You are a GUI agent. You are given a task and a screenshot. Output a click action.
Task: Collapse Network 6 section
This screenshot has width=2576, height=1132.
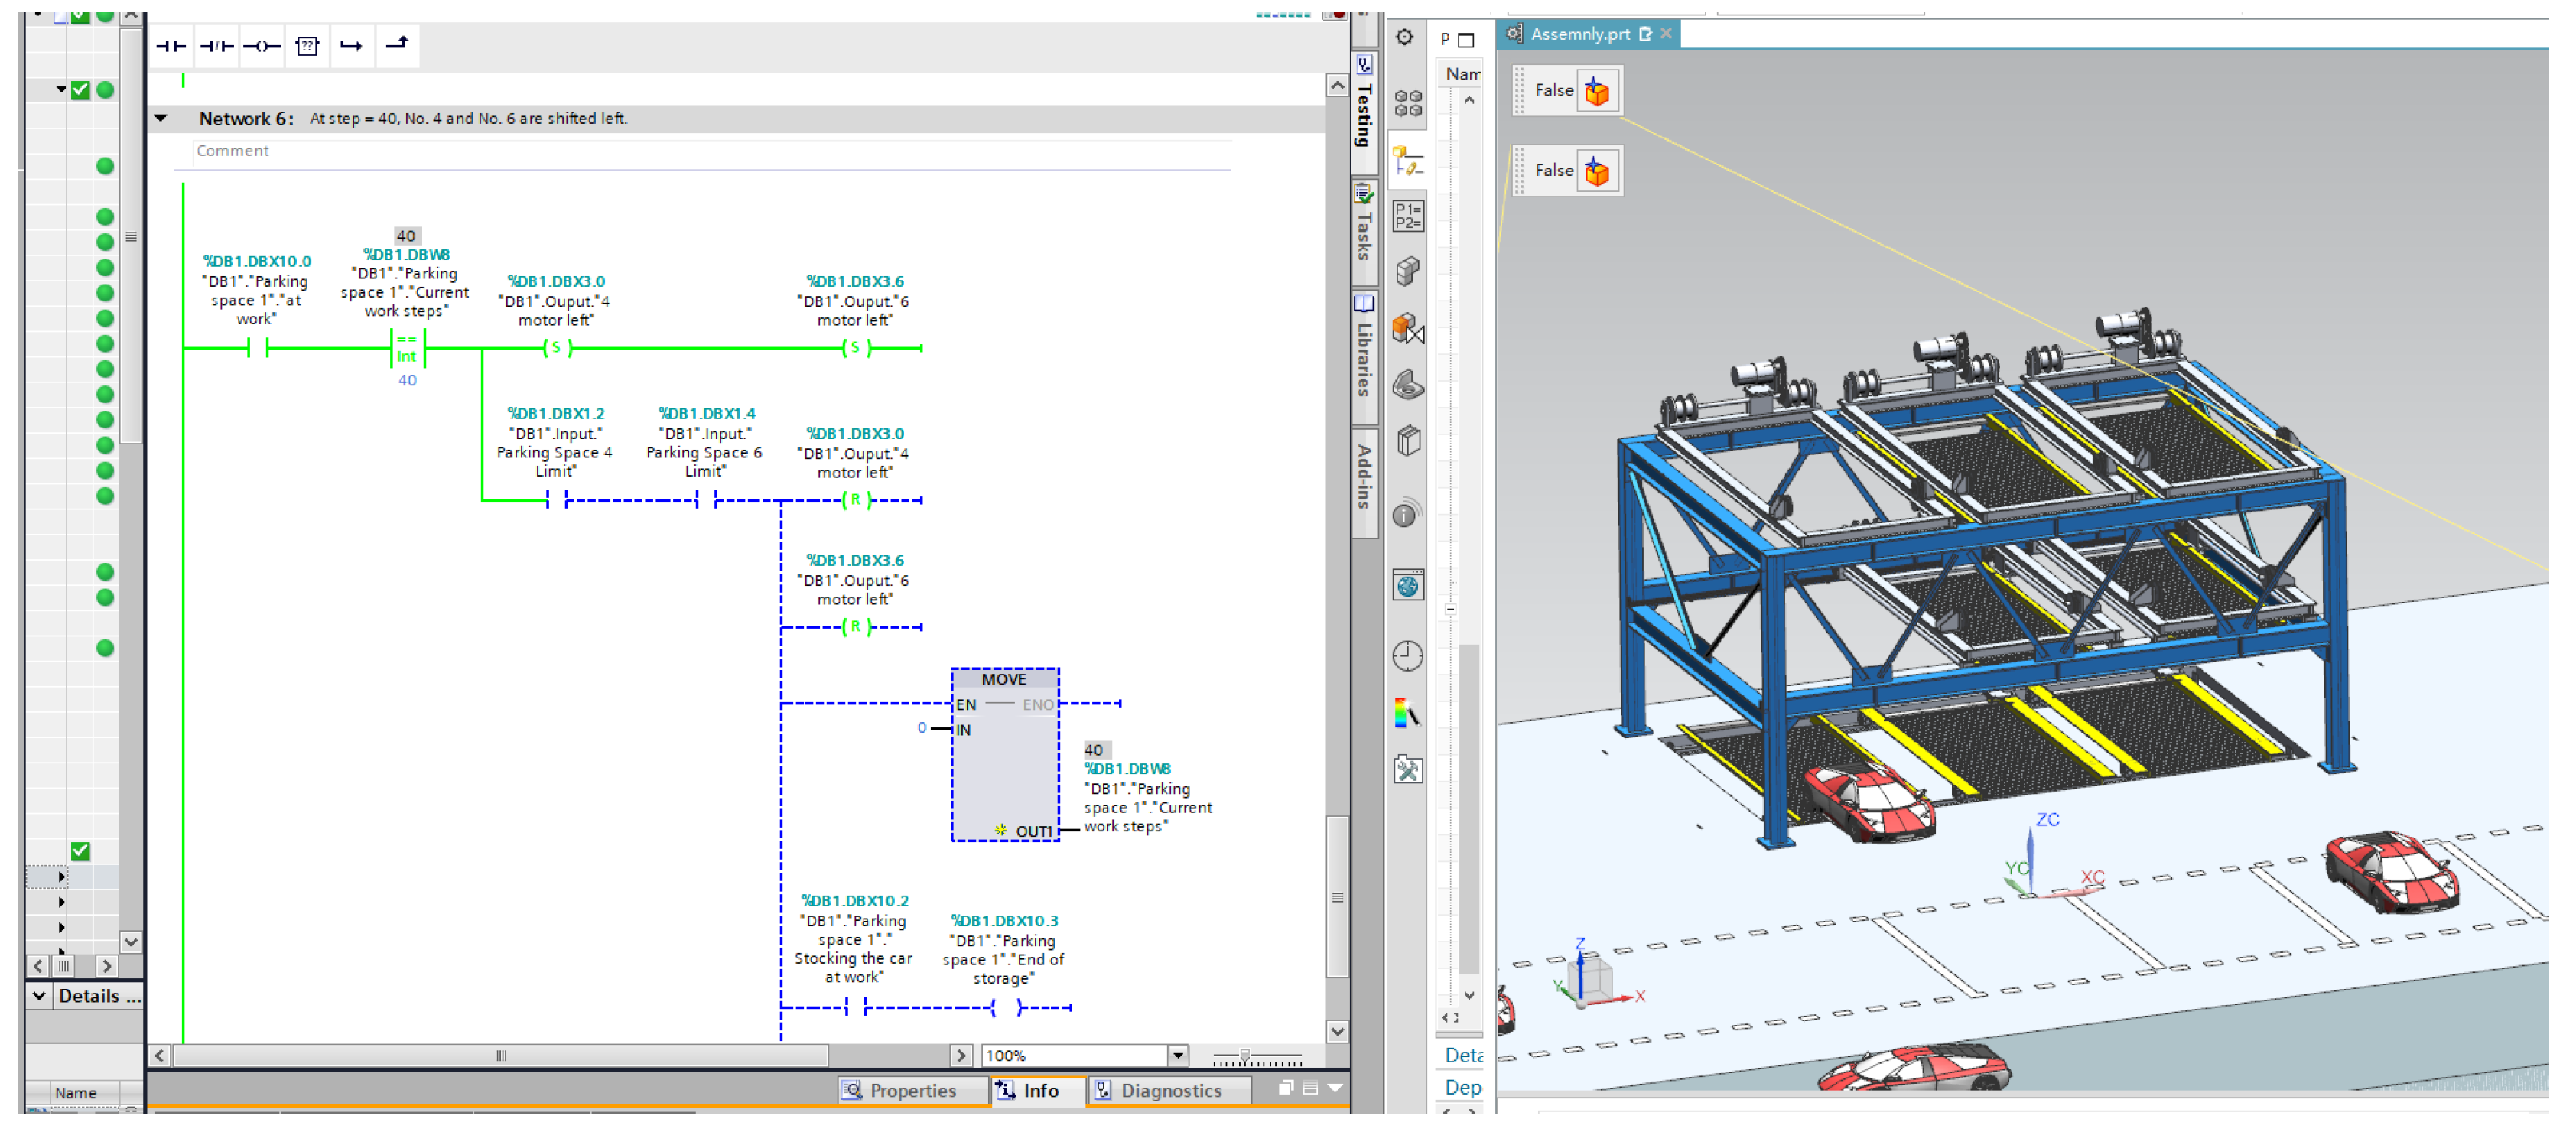point(161,118)
